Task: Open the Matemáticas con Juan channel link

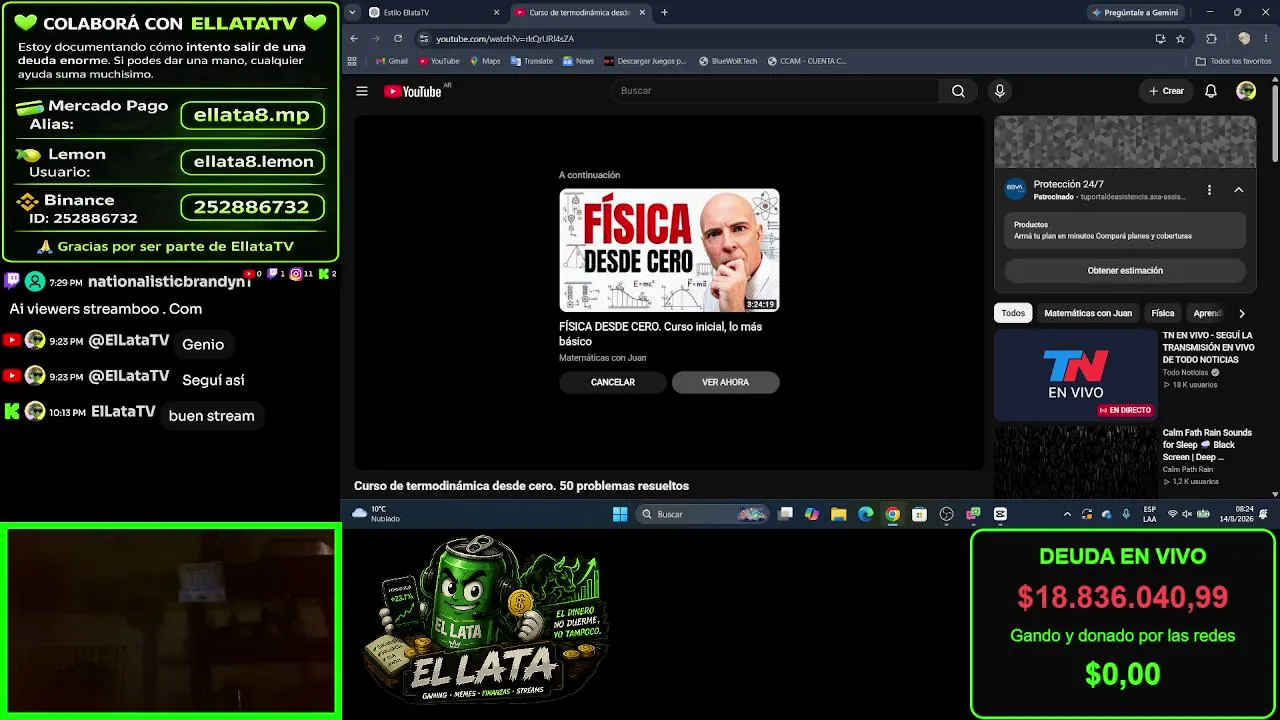Action: coord(602,358)
